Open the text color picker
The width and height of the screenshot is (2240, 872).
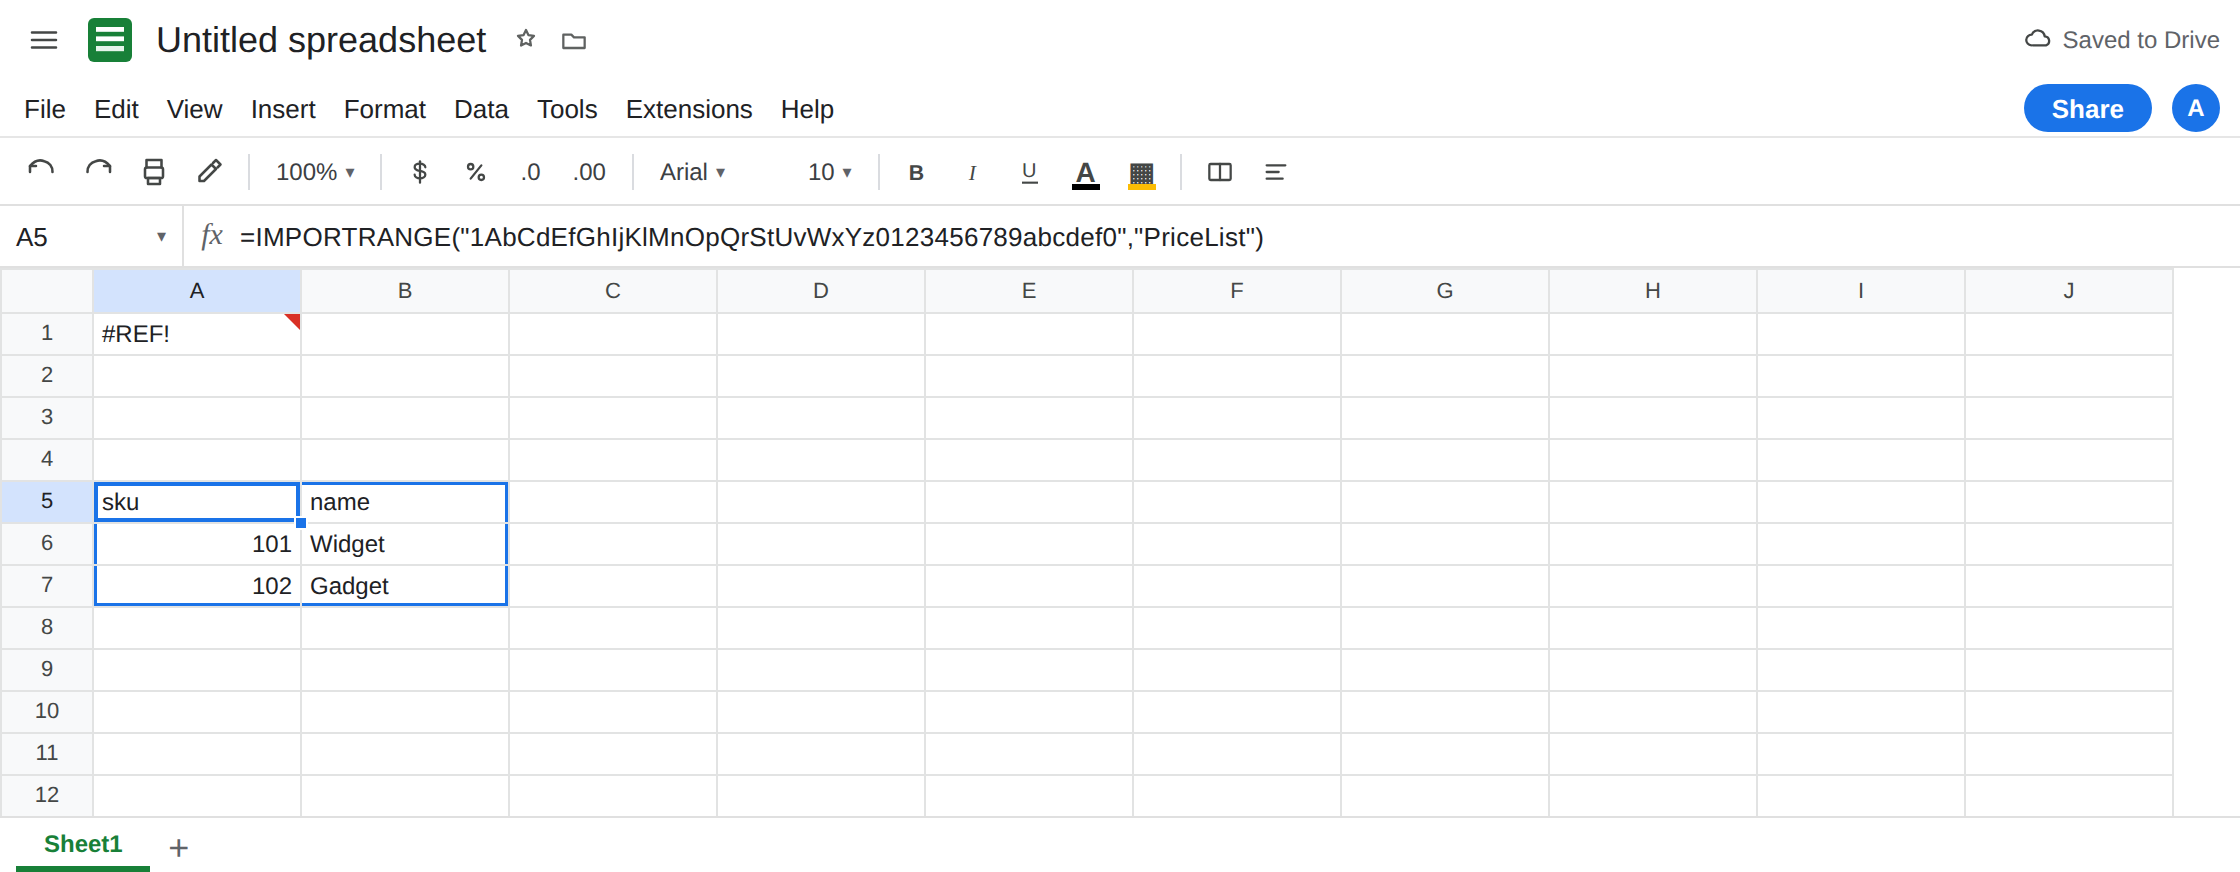(x=1086, y=173)
